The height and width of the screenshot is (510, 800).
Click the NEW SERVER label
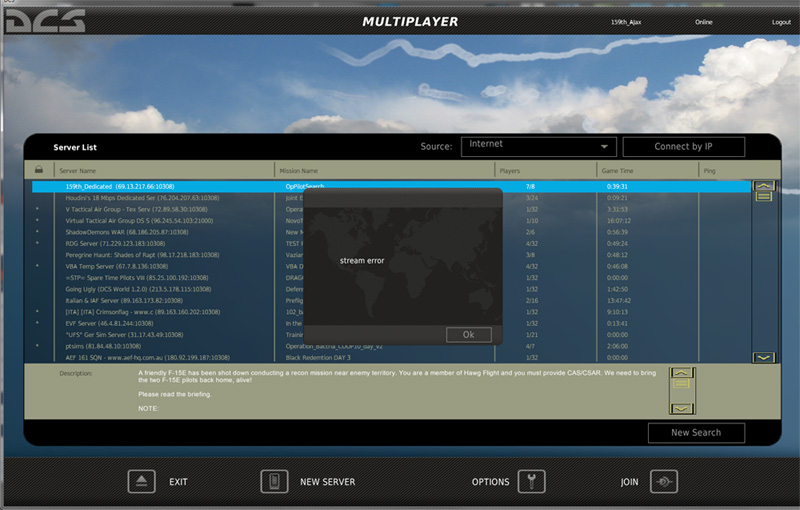click(328, 482)
